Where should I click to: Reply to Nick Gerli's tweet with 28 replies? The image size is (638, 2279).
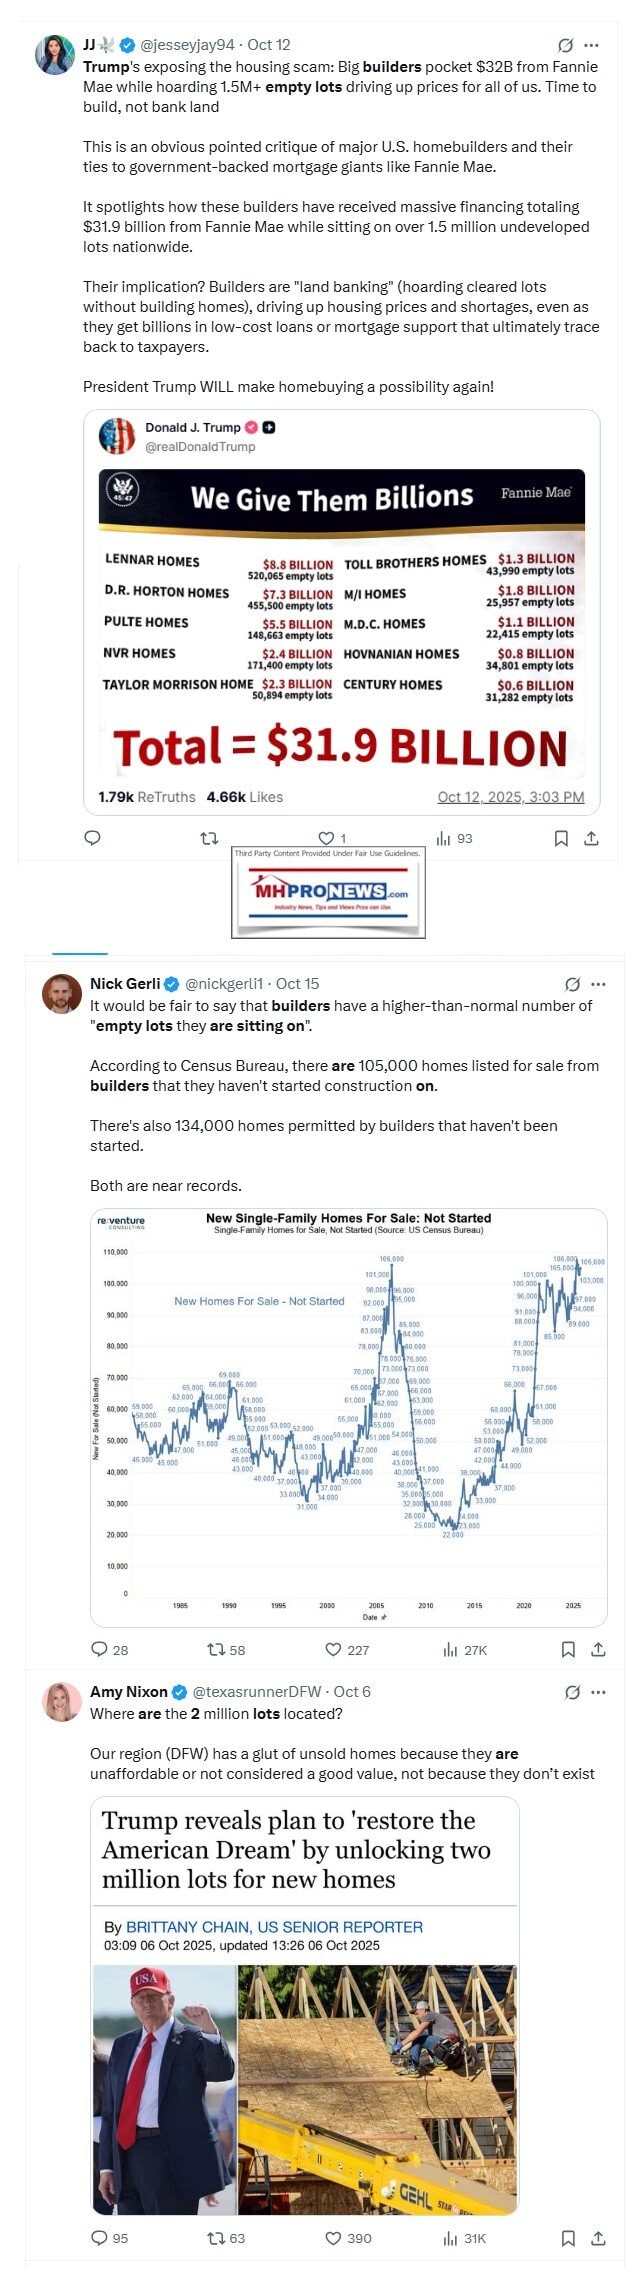click(99, 1649)
